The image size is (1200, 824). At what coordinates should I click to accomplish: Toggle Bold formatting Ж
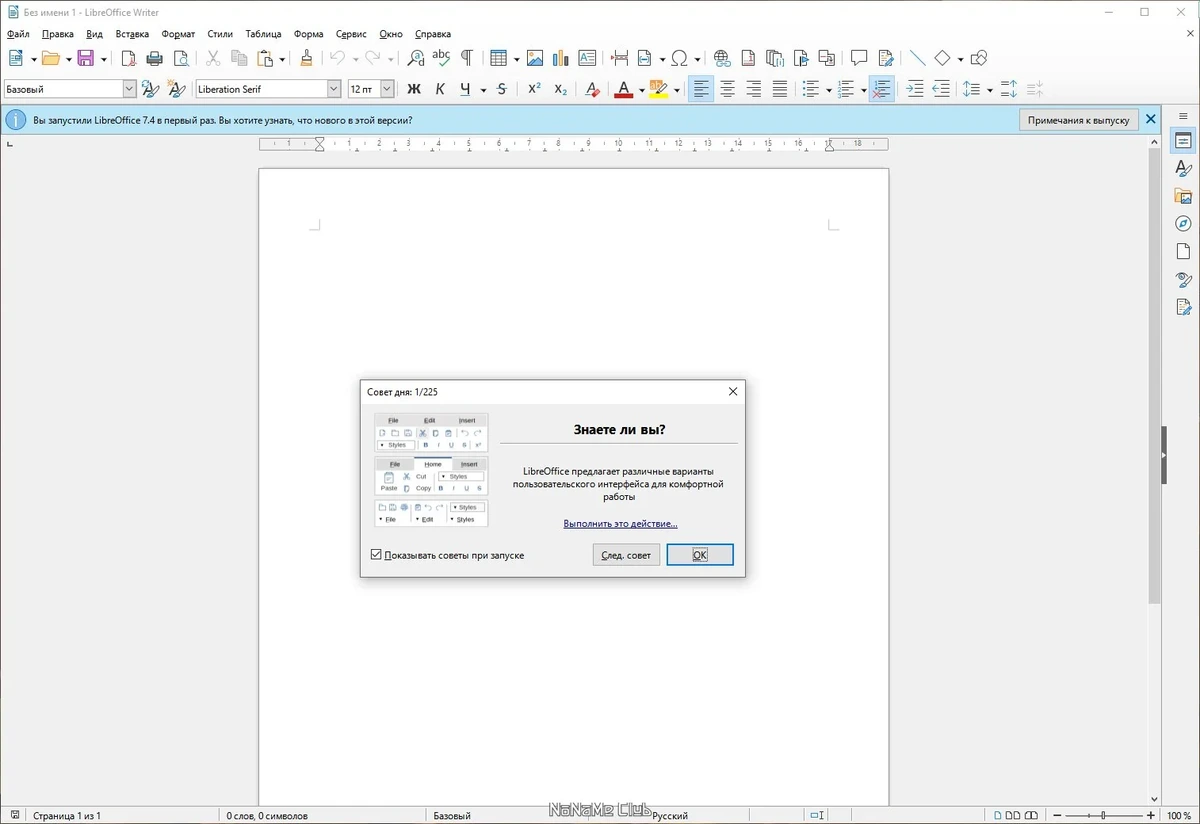tap(414, 89)
